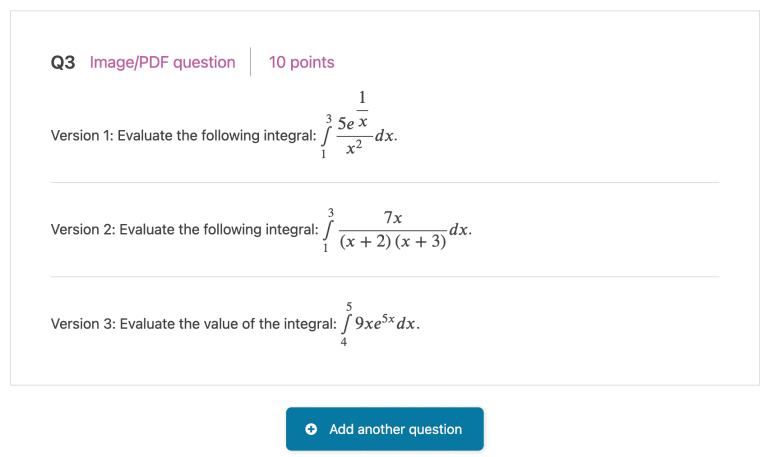768x457 pixels.
Task: Click the integral sign in Version 3
Action: [346, 324]
